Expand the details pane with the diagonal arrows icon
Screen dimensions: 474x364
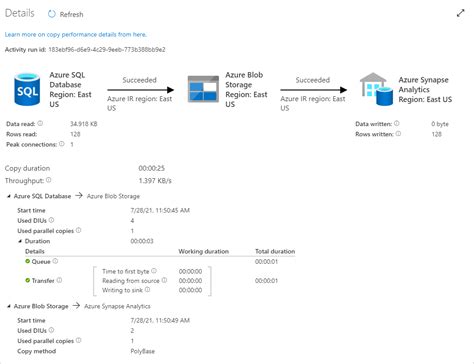click(460, 13)
